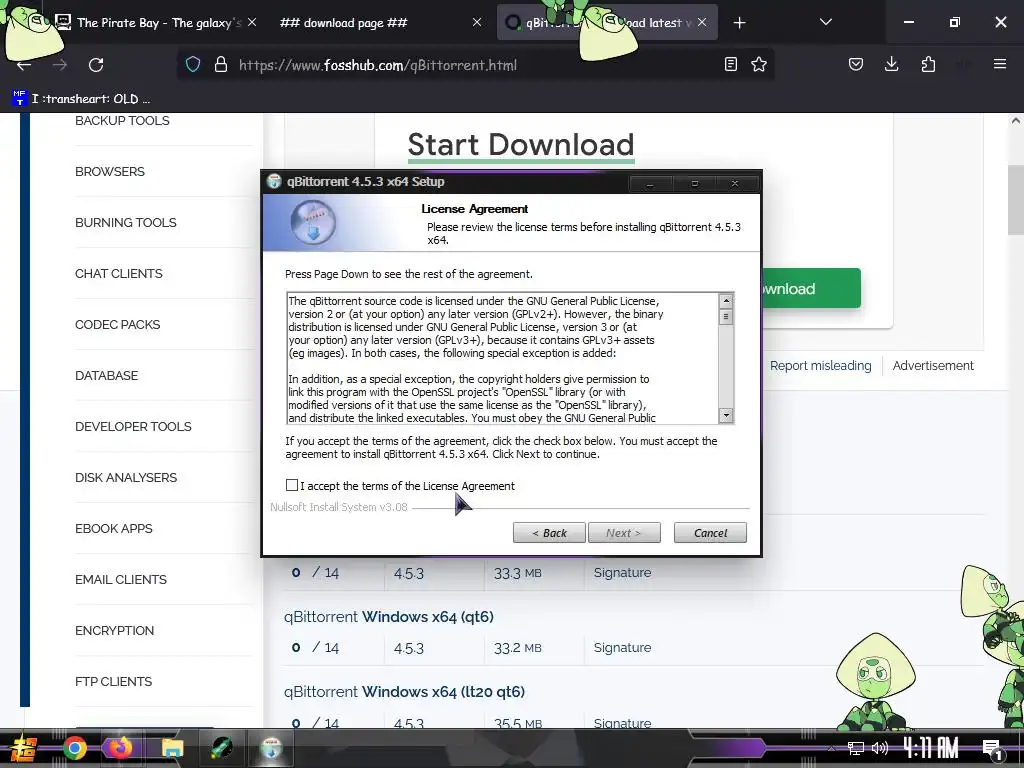The height and width of the screenshot is (768, 1024).
Task: Open the DATABASE category
Action: coord(106,376)
